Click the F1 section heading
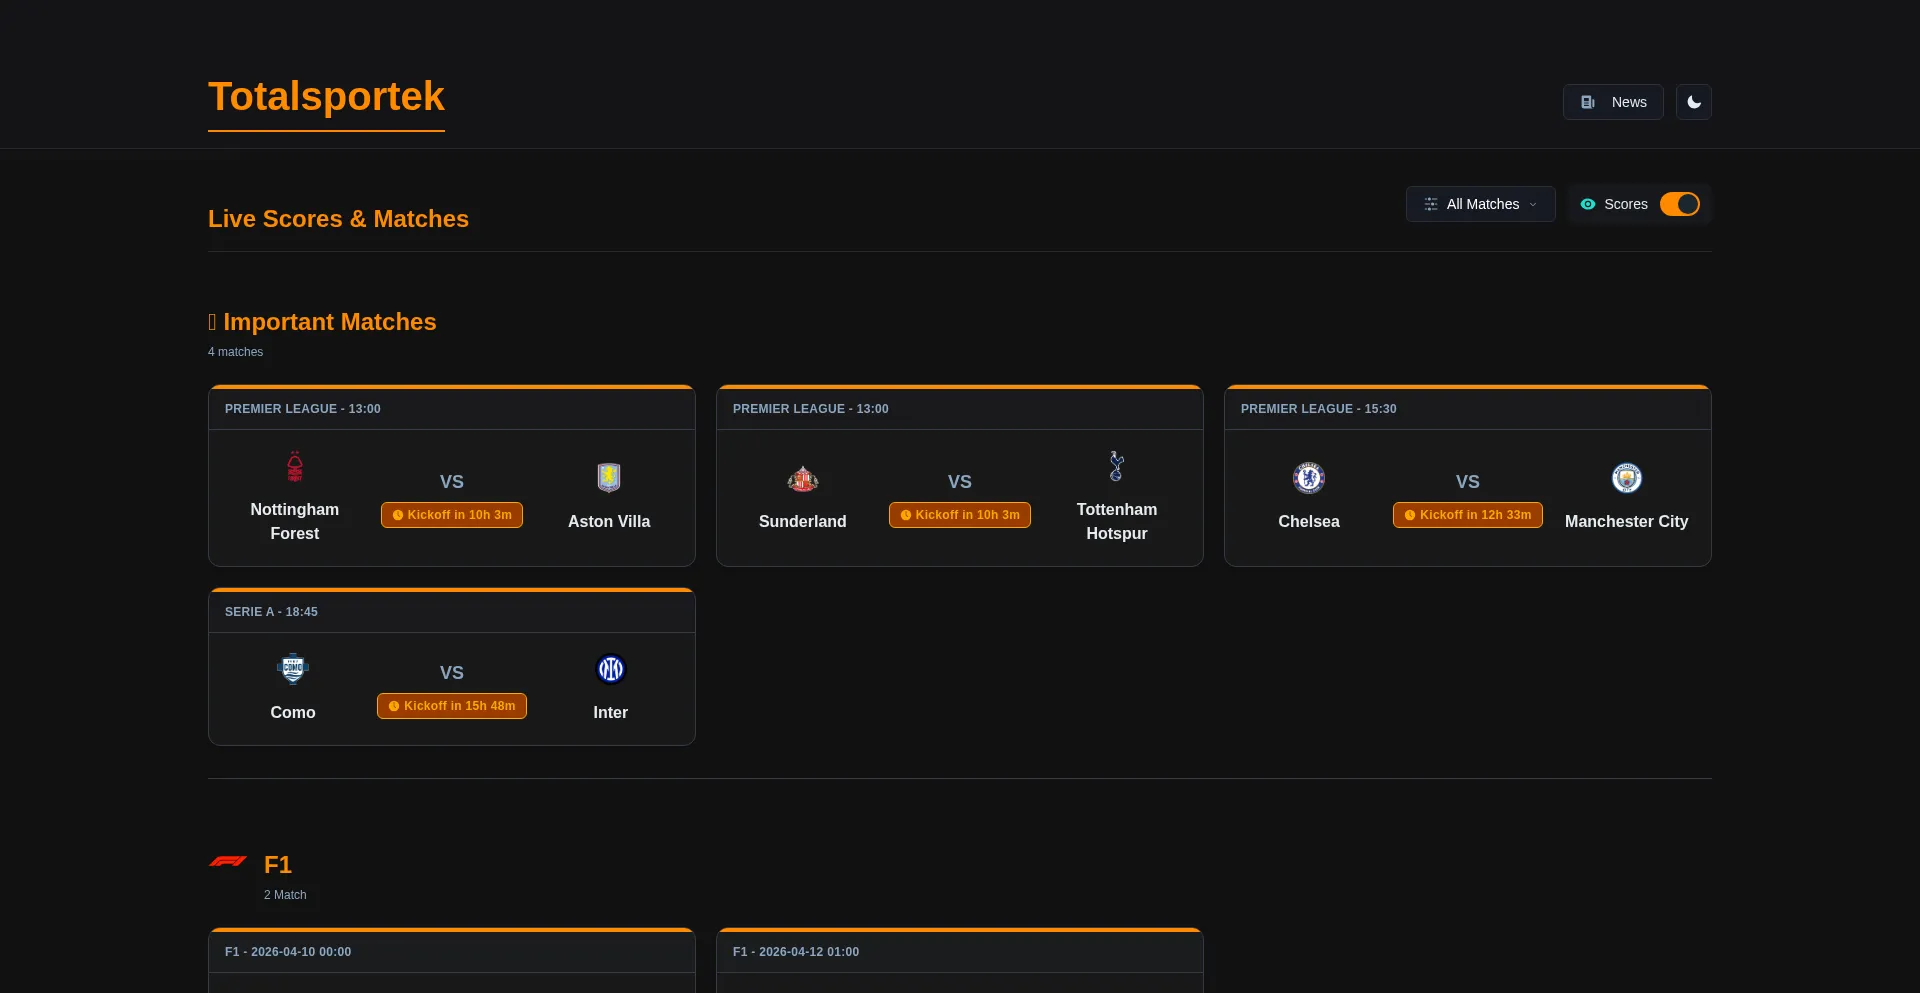This screenshot has height=993, width=1920. tap(278, 865)
